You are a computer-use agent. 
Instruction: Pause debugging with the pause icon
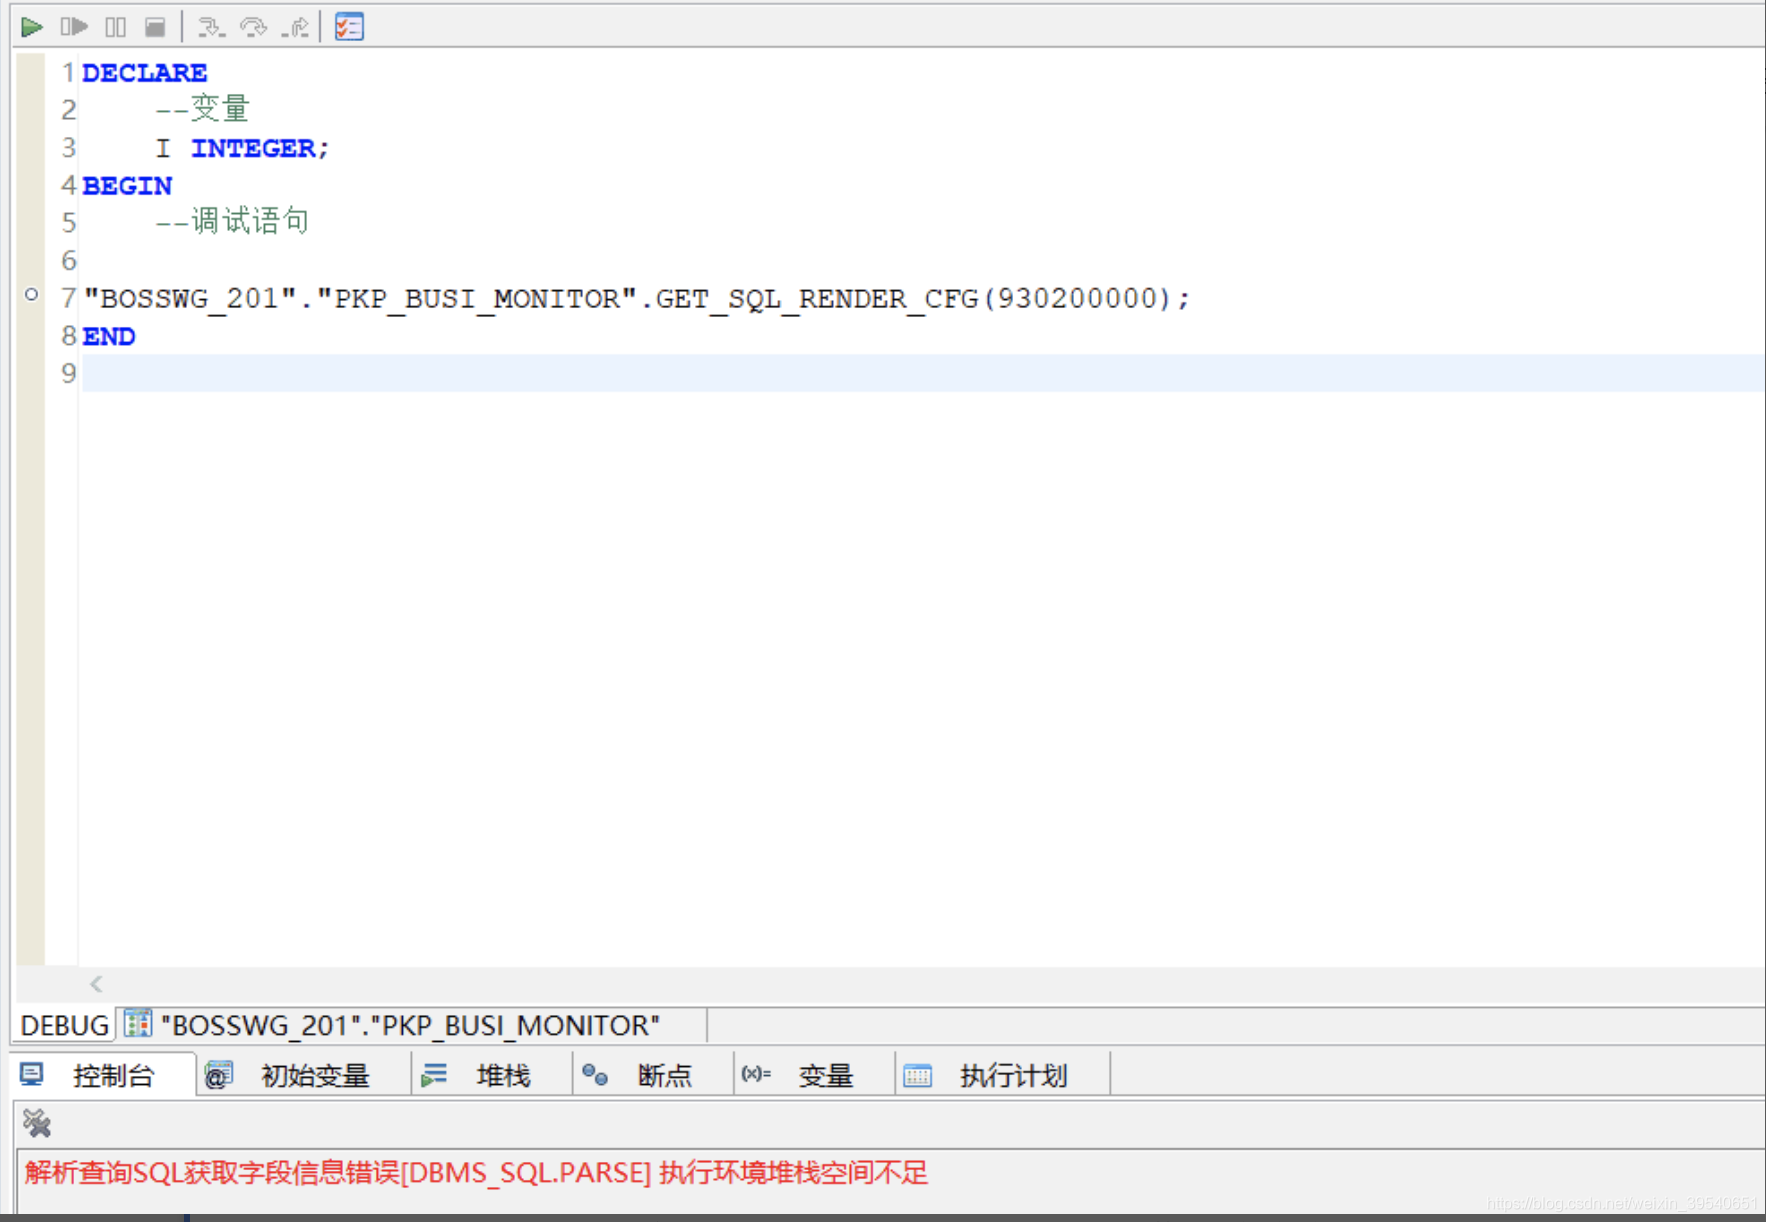(116, 27)
